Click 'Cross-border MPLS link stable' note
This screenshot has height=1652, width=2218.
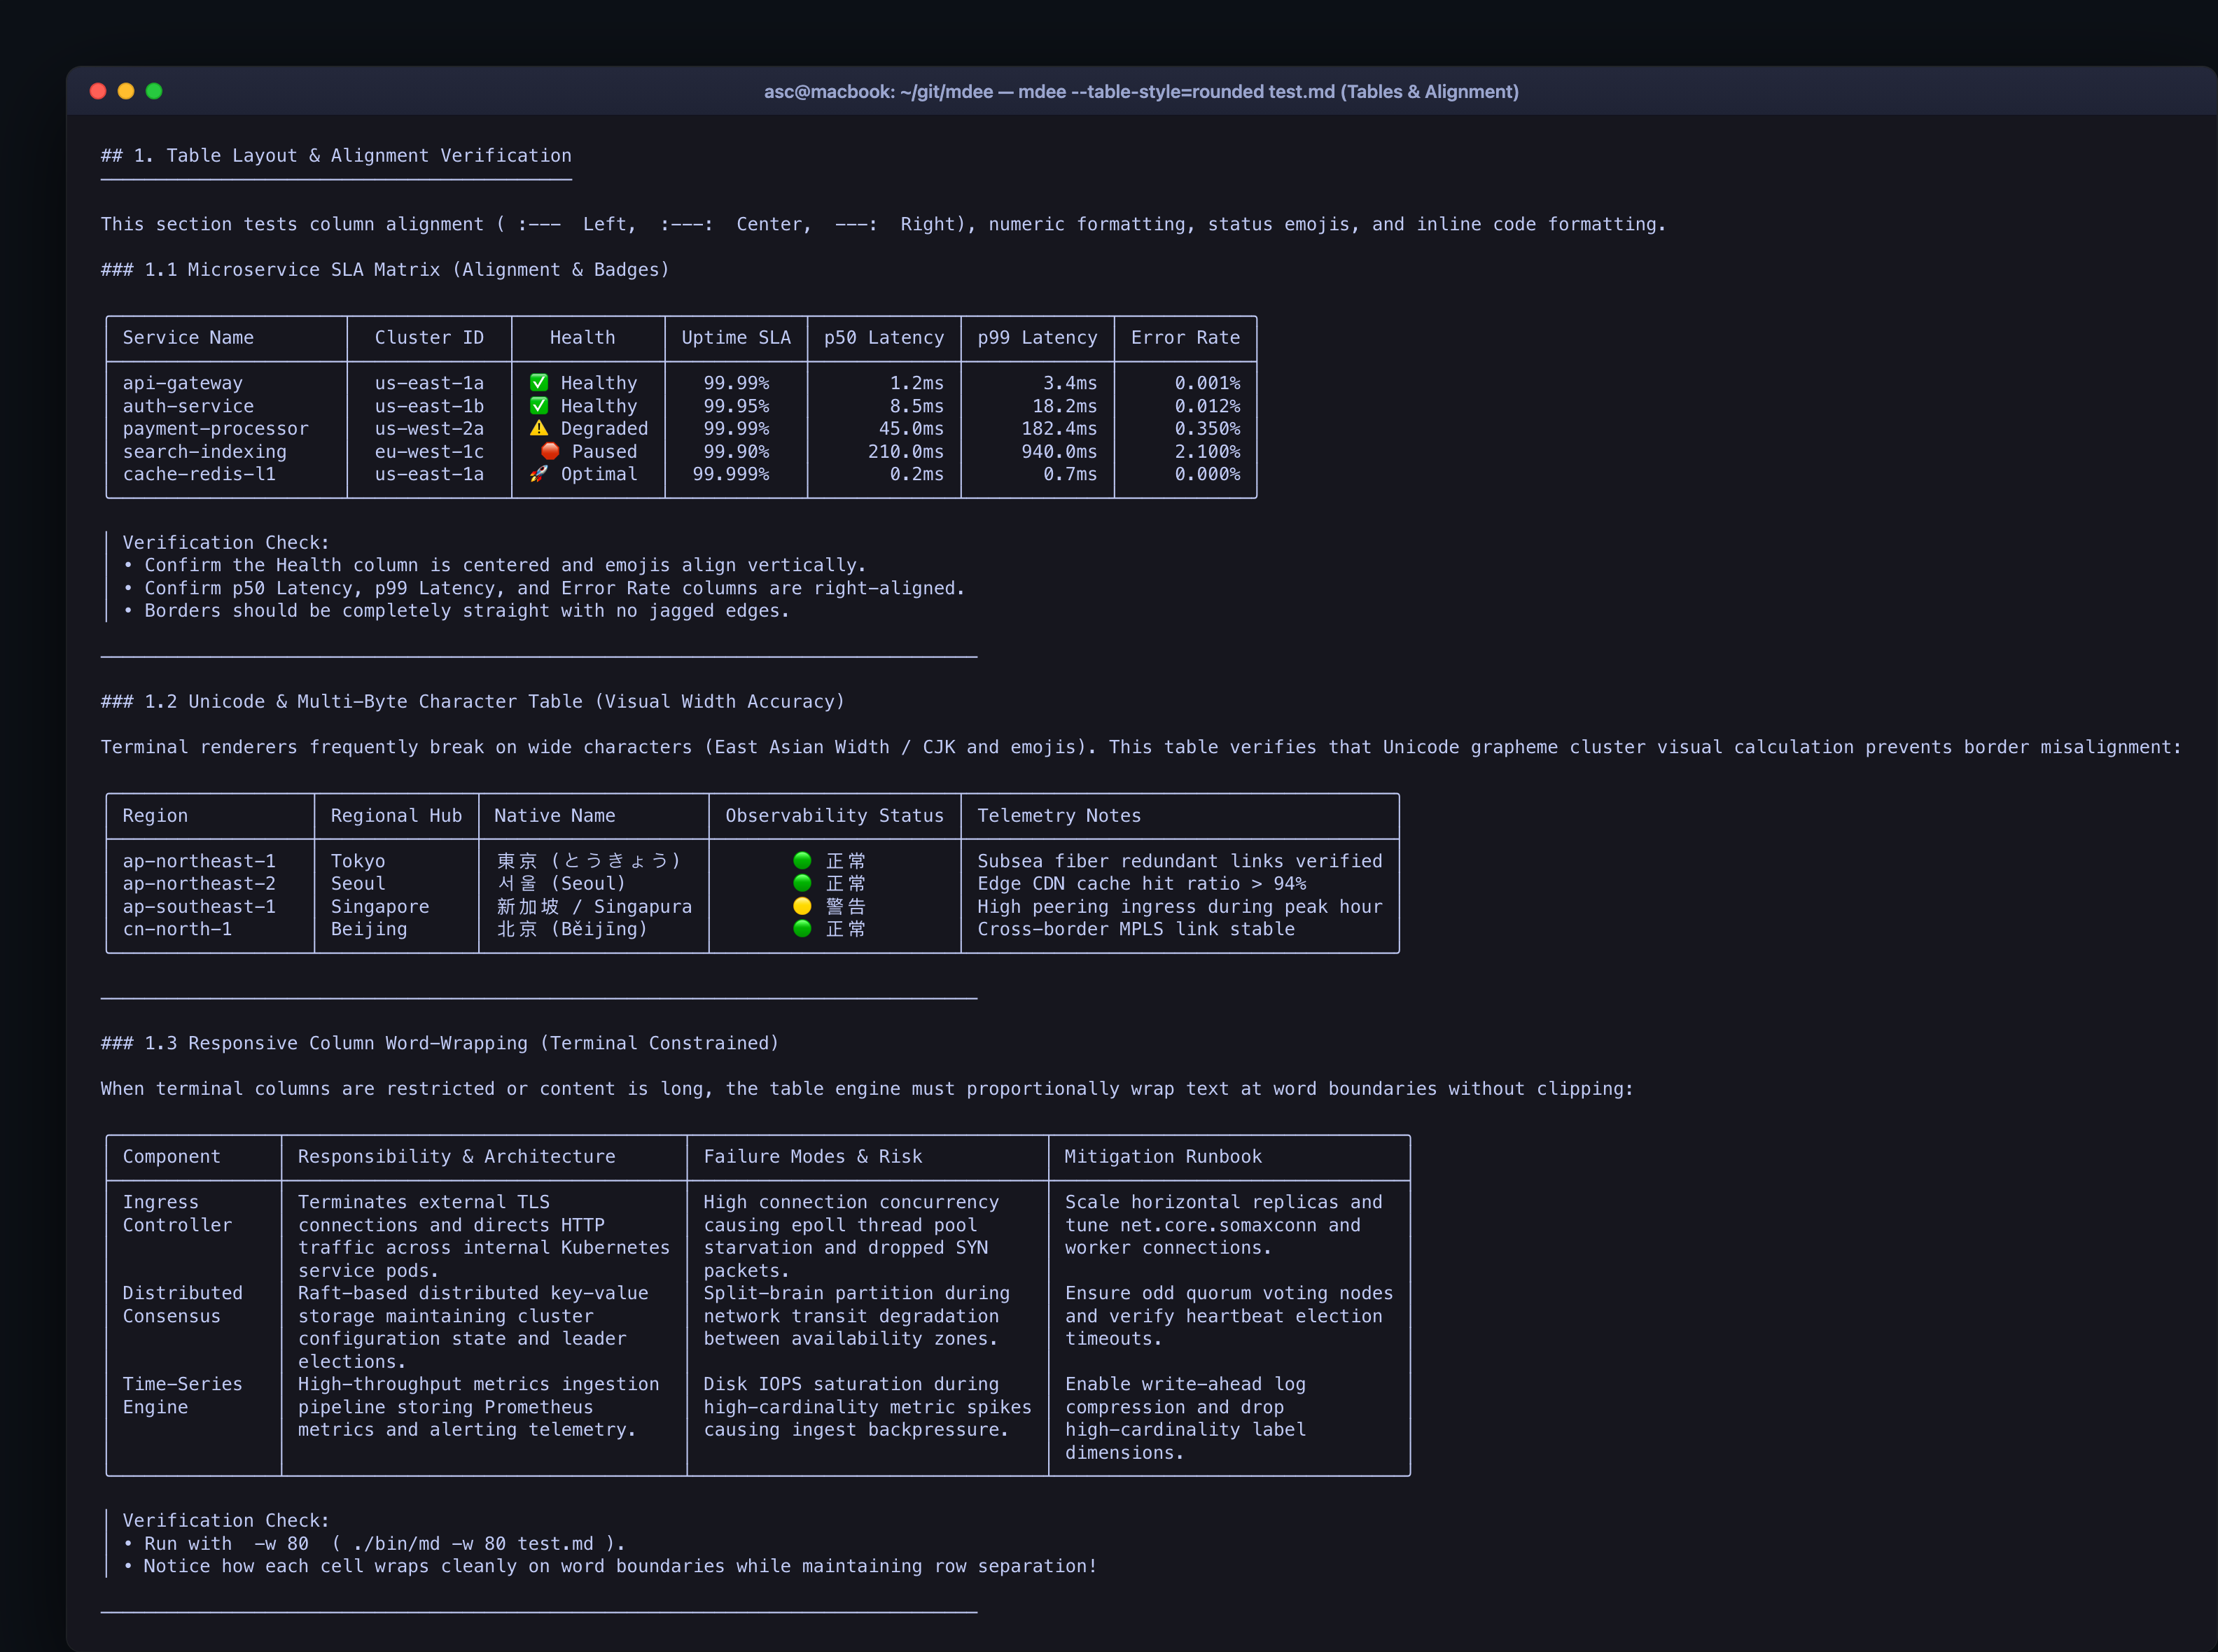pos(1136,929)
